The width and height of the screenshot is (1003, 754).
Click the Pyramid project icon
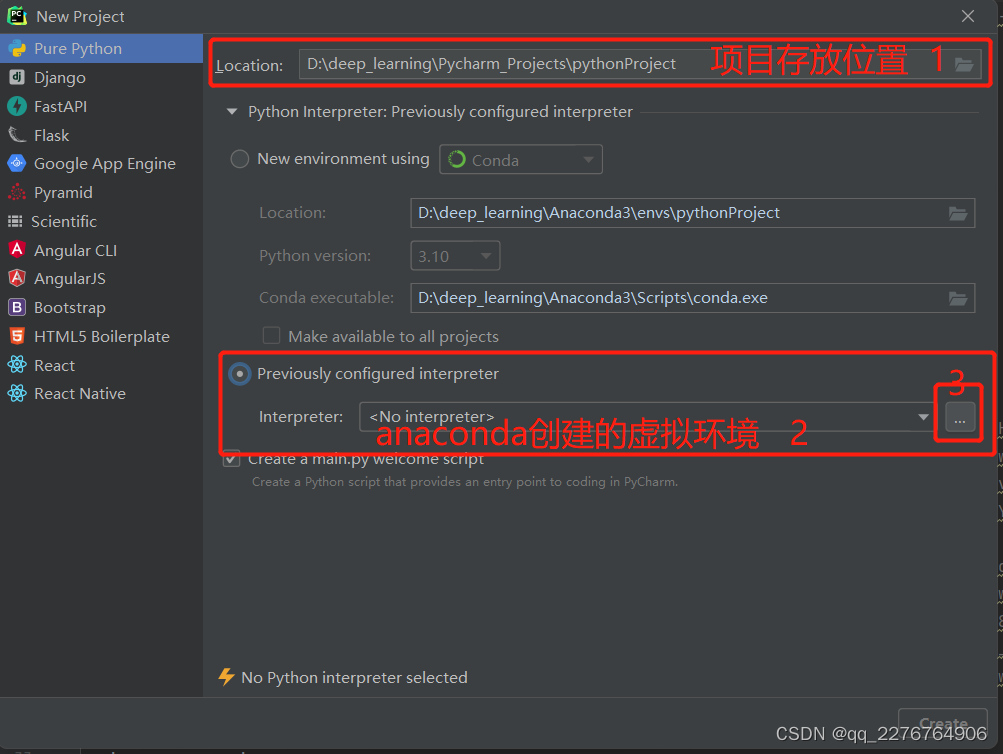[17, 192]
